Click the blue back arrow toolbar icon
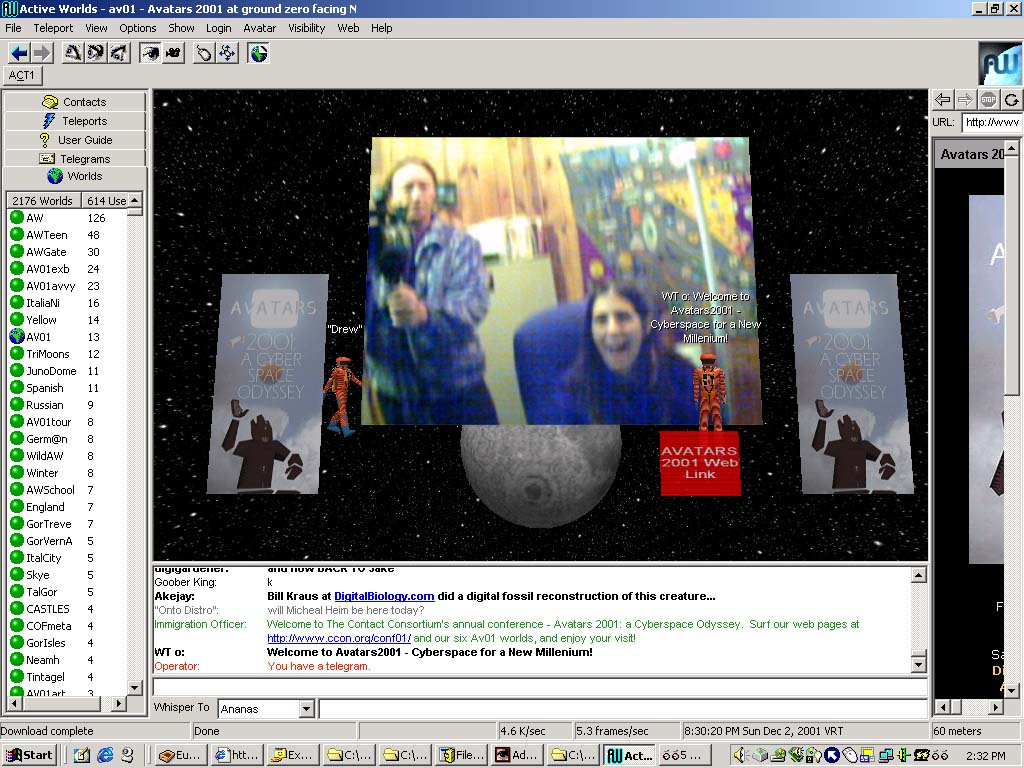Viewport: 1024px width, 768px height. pos(18,53)
